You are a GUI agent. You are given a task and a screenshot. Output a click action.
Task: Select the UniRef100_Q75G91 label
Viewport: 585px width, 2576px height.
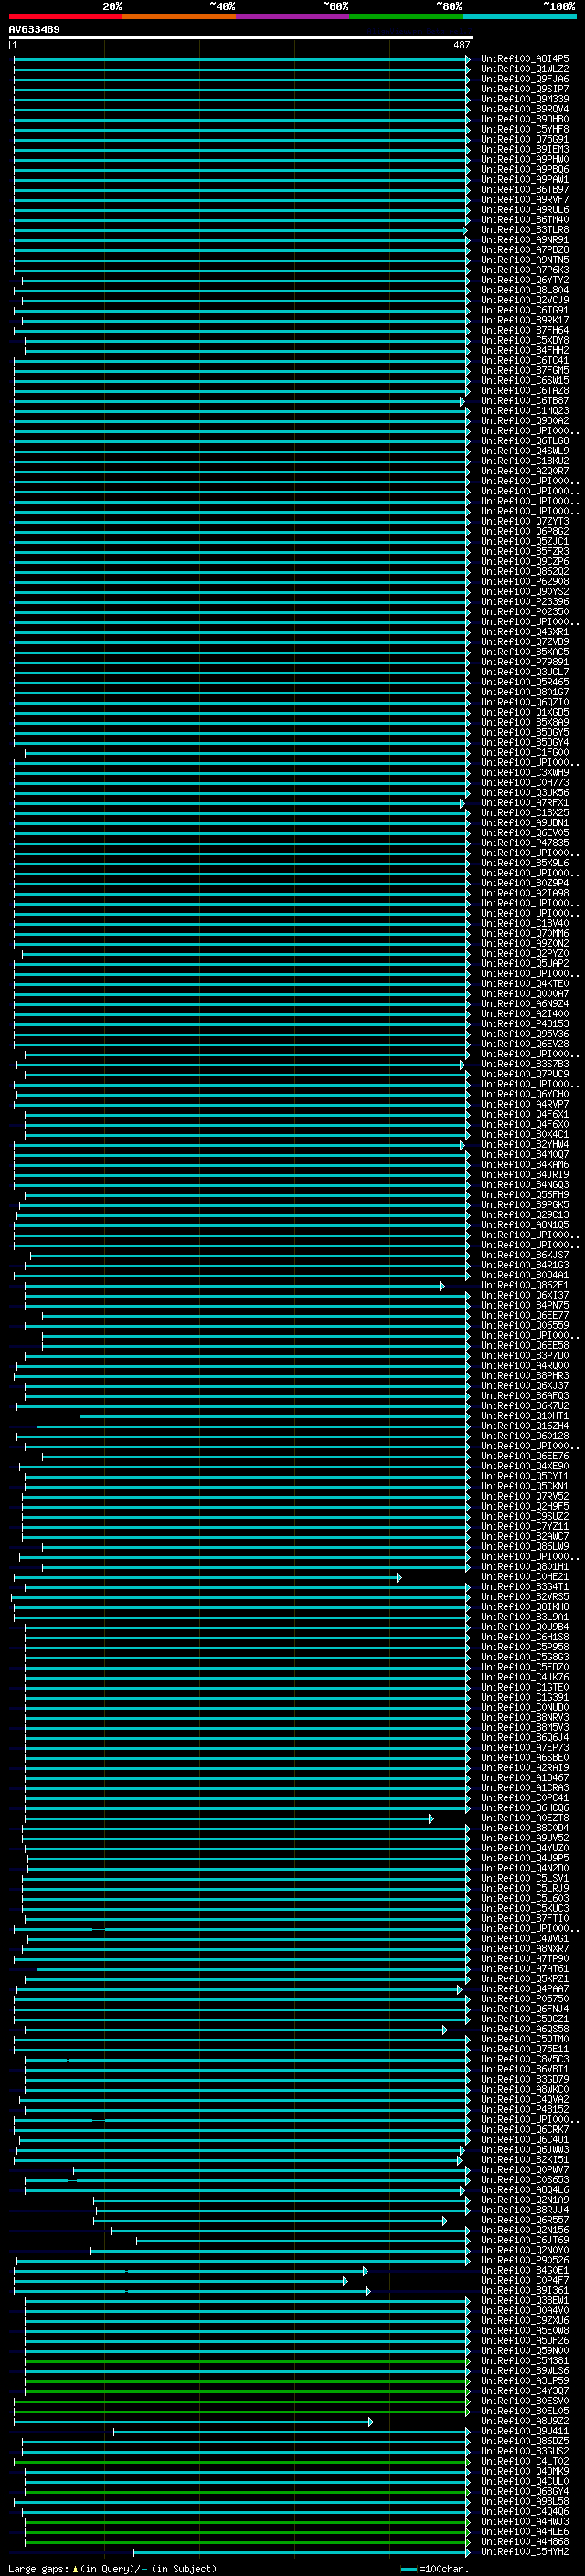coord(525,139)
